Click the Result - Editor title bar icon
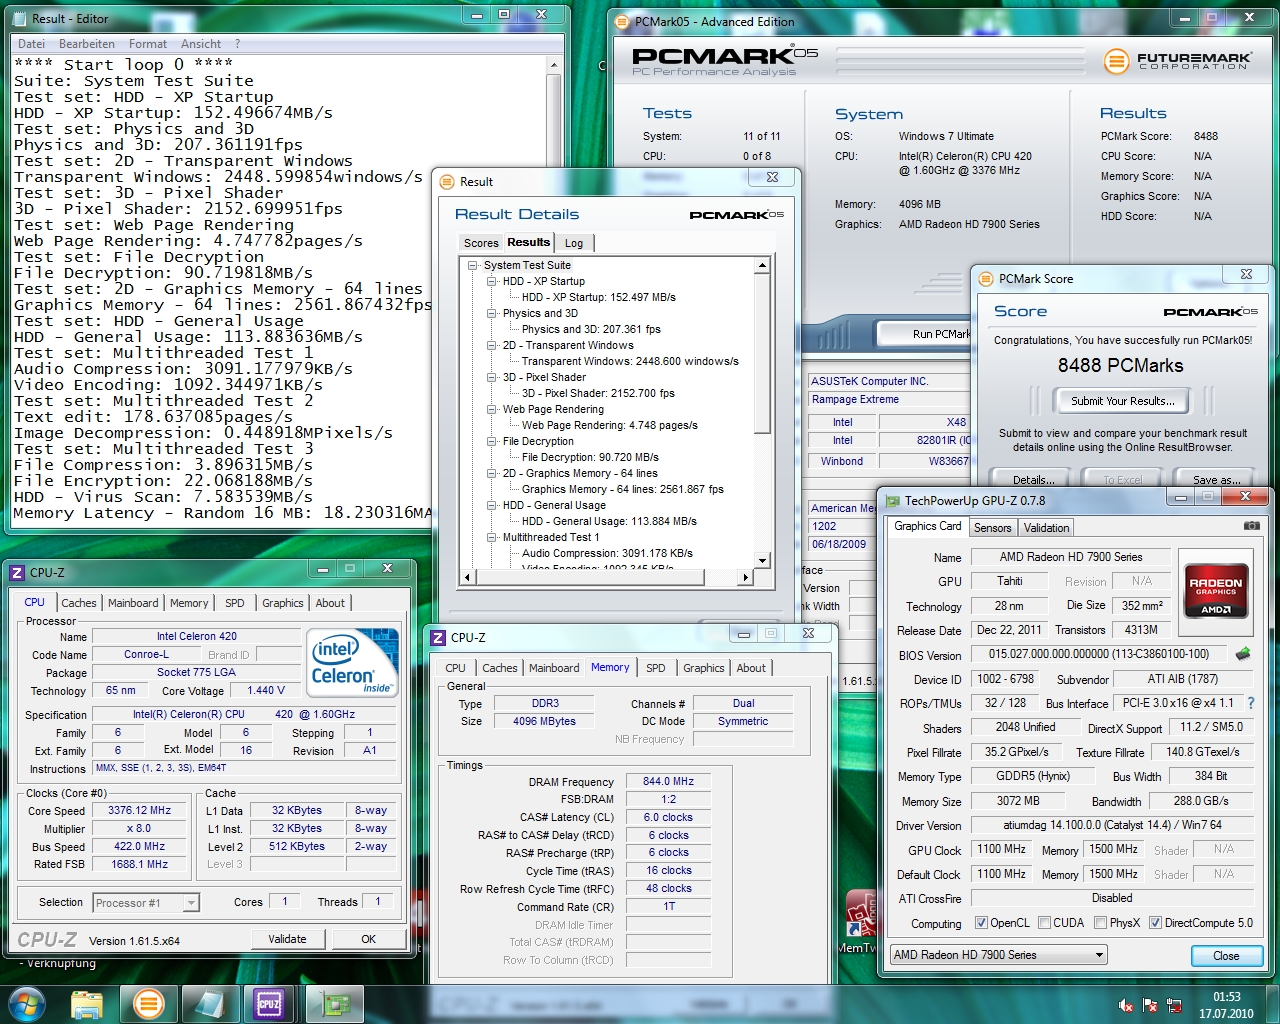The width and height of the screenshot is (1280, 1024). tap(20, 18)
